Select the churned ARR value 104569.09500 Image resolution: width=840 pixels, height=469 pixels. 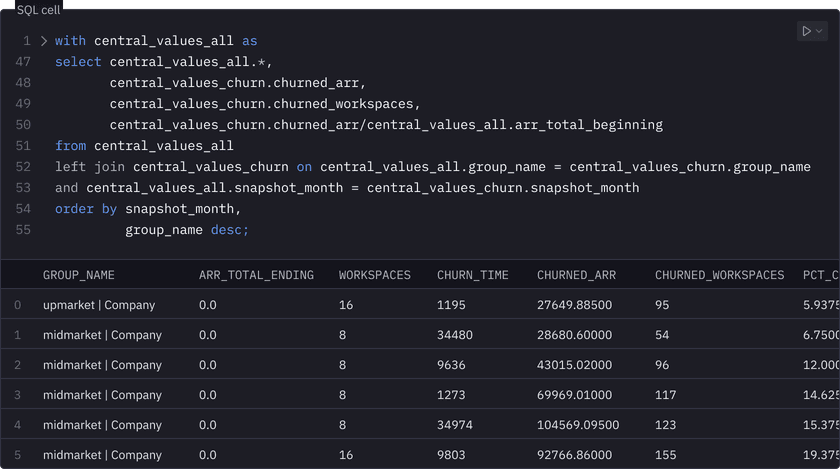(x=577, y=425)
